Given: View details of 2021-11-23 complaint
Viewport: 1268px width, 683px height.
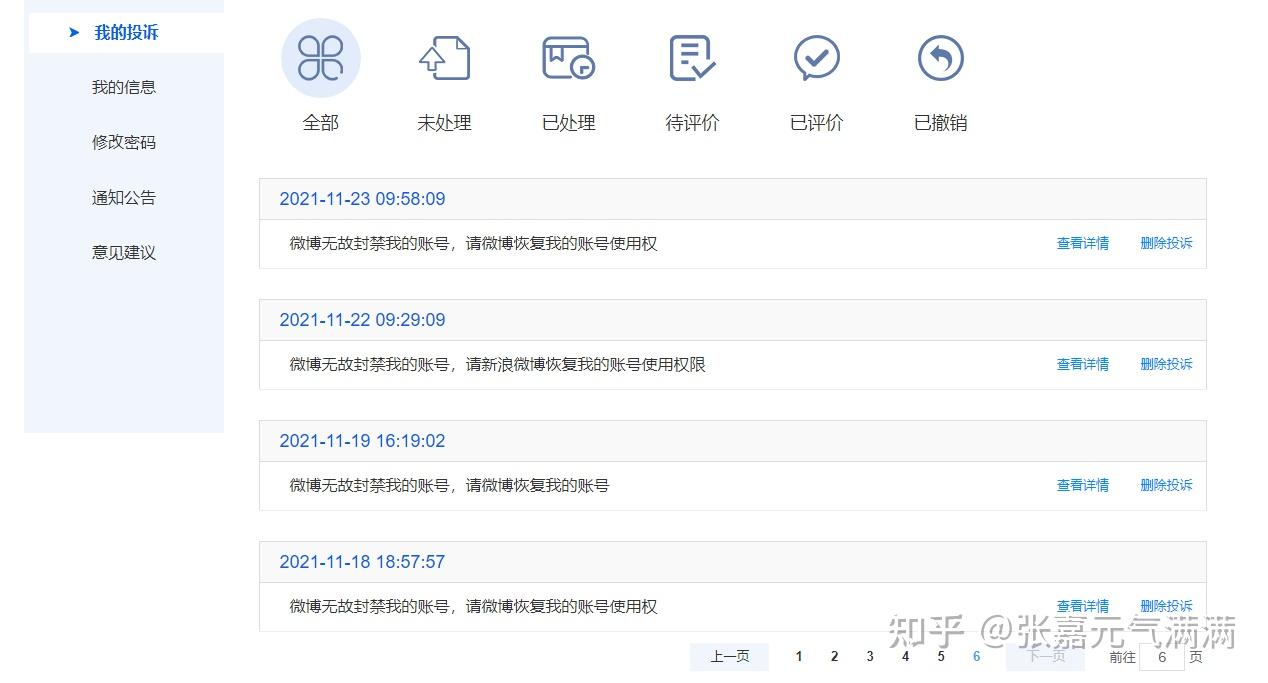Looking at the screenshot, I should coord(1083,243).
